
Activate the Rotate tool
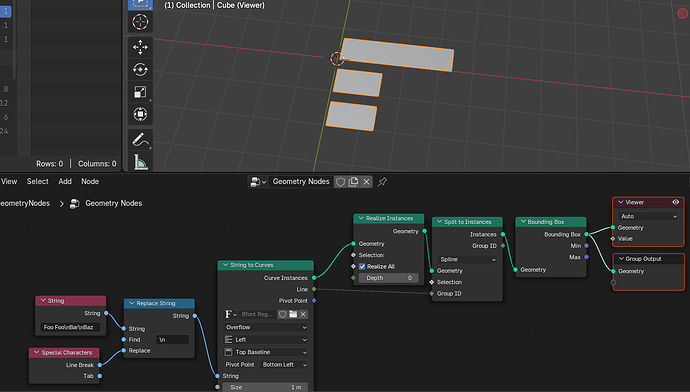[140, 70]
